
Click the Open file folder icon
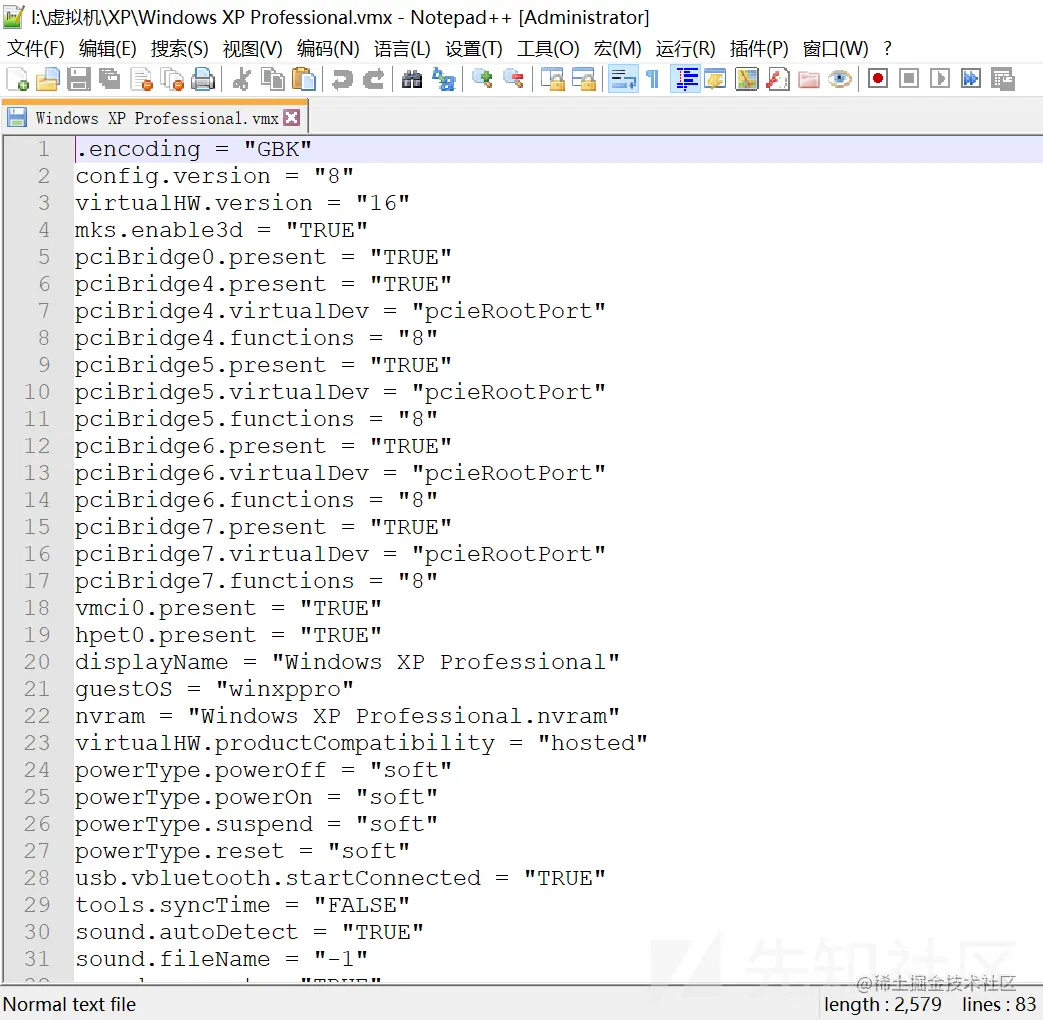pos(48,79)
